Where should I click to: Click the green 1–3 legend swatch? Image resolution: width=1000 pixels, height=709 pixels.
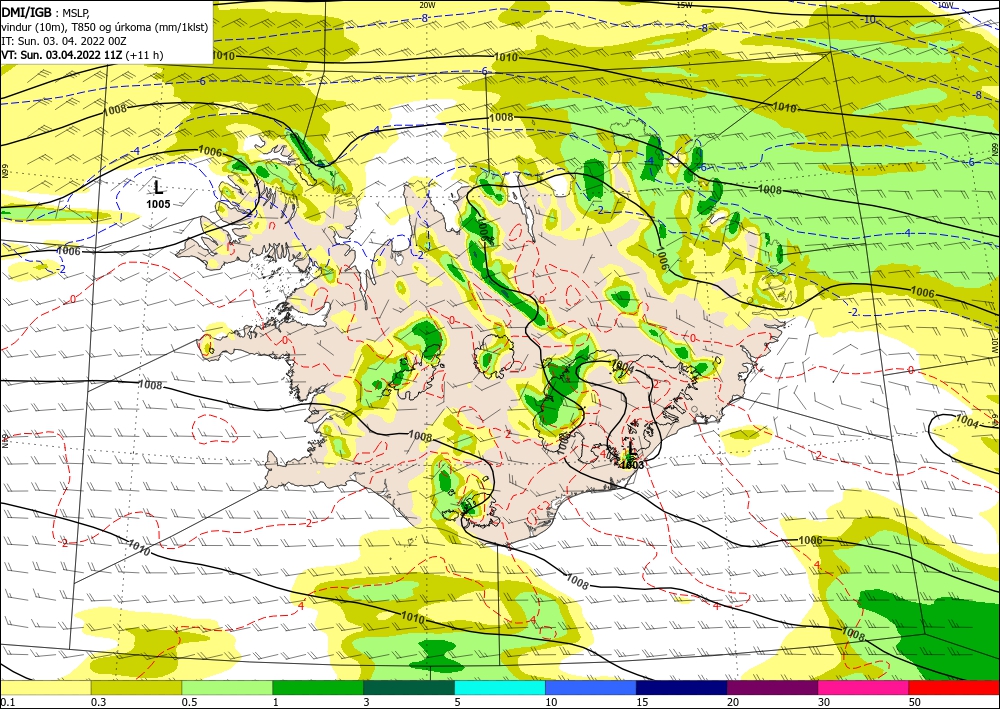pyautogui.click(x=318, y=687)
